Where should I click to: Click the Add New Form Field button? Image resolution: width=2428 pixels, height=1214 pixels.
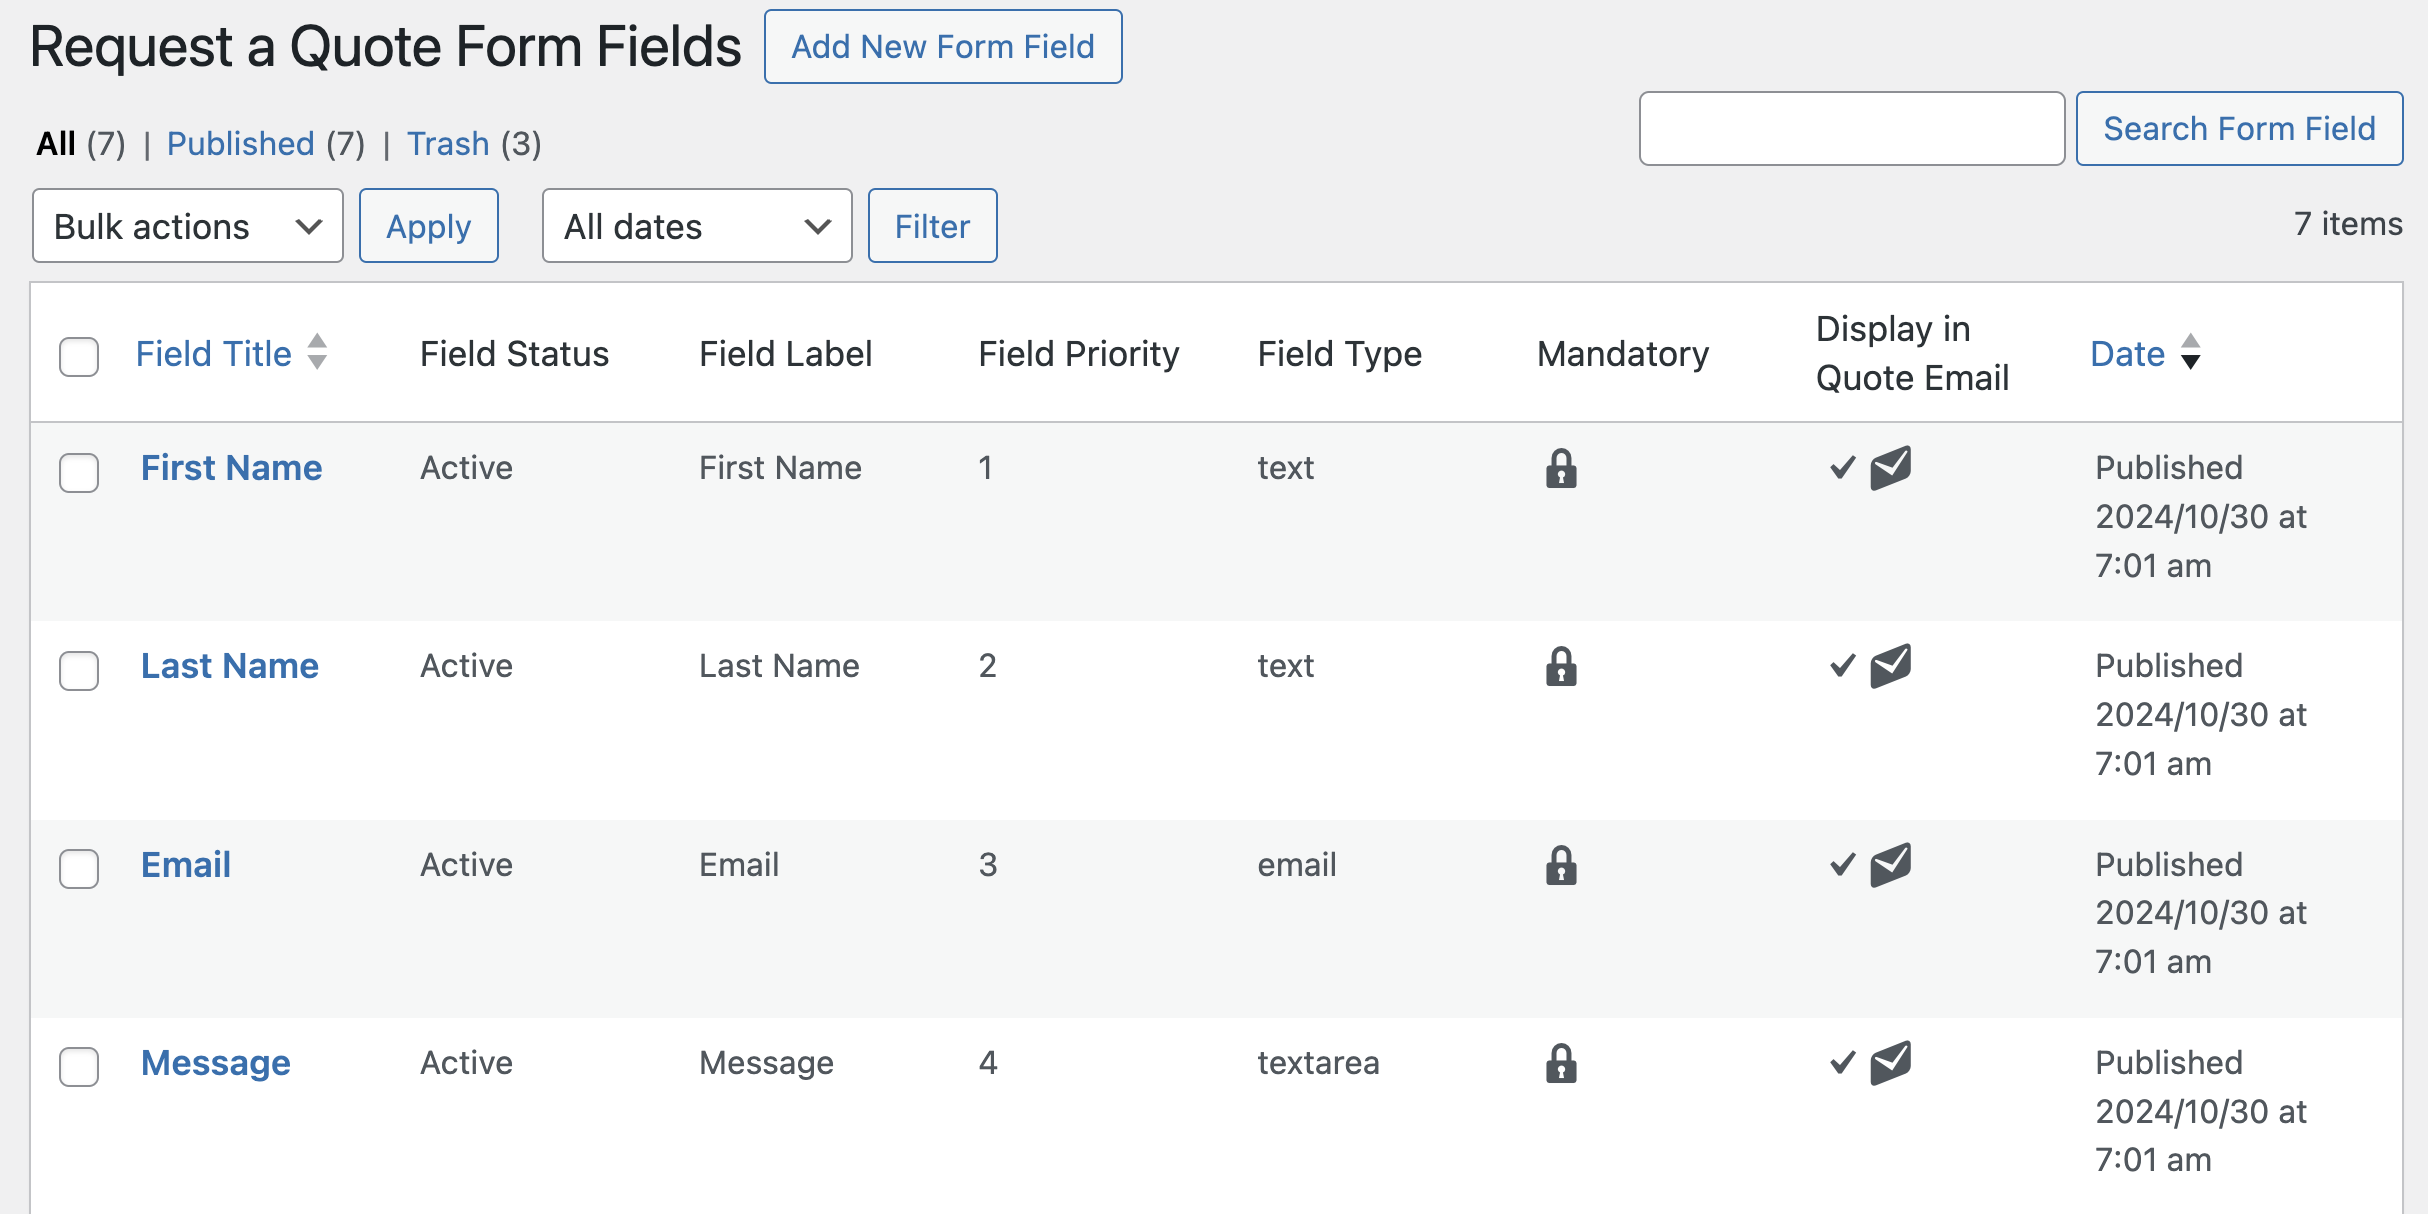pos(943,46)
